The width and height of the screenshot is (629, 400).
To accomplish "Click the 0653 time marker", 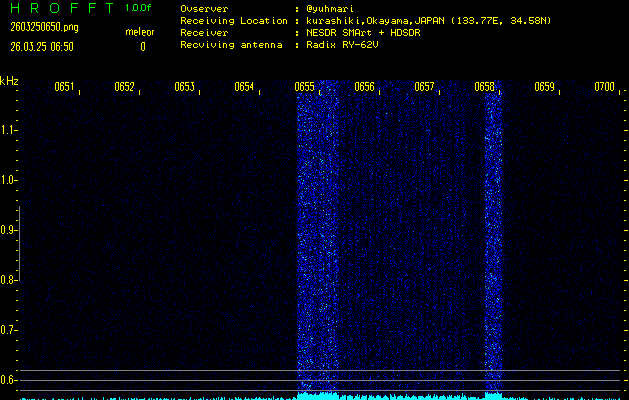I will click(x=184, y=88).
